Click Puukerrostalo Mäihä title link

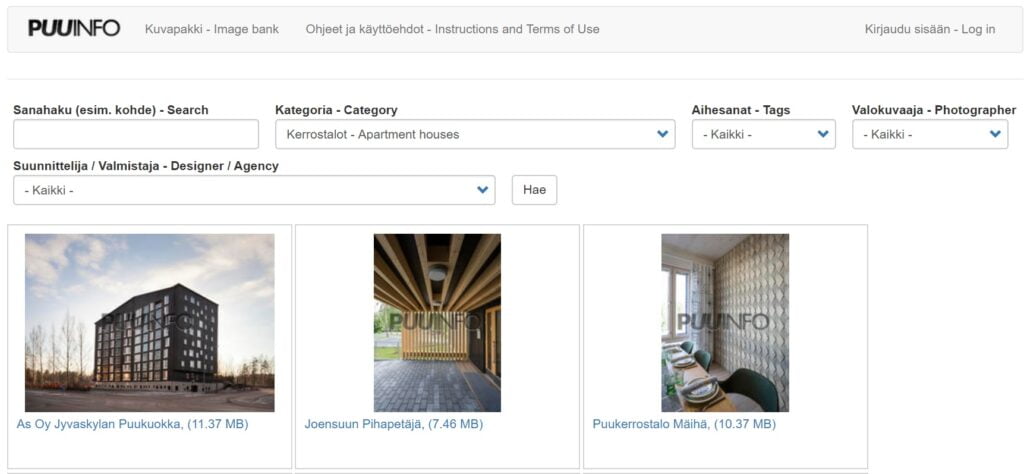pos(683,424)
